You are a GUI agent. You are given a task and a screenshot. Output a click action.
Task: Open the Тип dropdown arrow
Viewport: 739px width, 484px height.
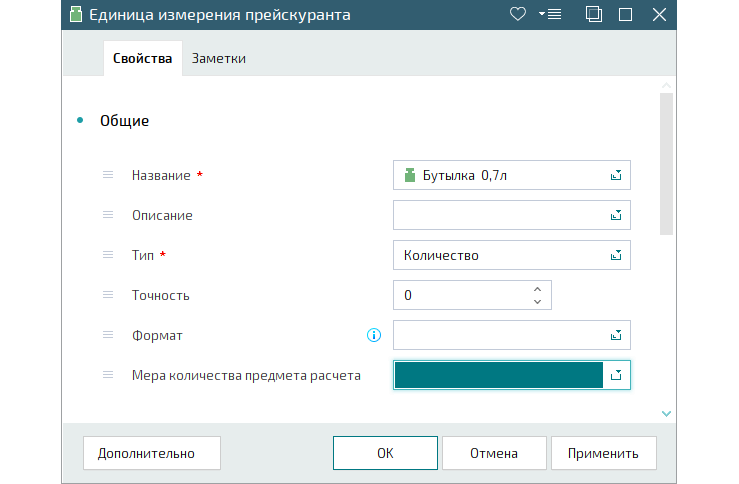pyautogui.click(x=616, y=255)
